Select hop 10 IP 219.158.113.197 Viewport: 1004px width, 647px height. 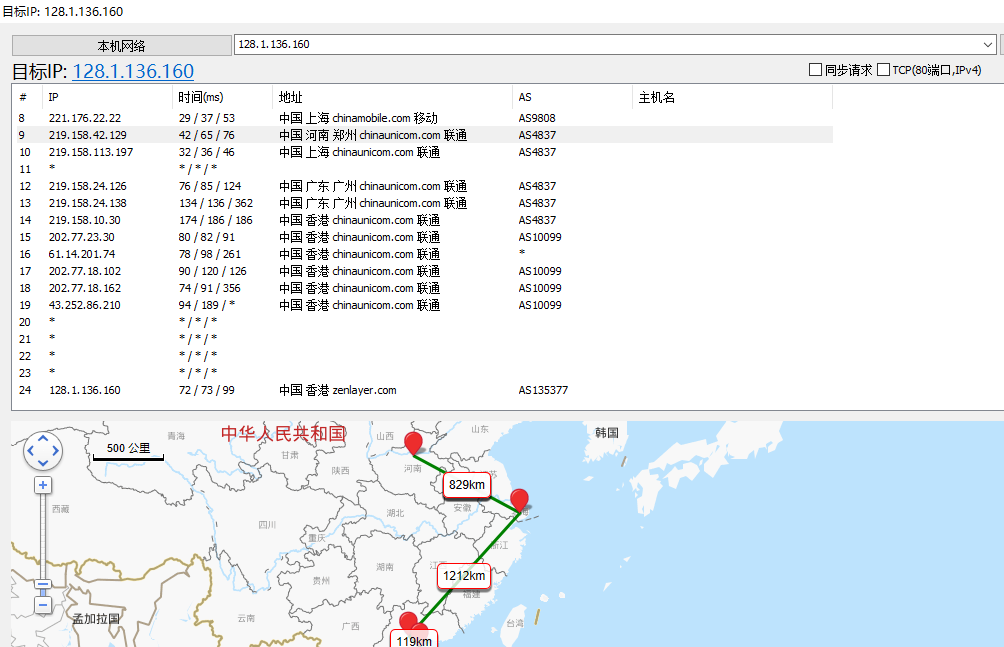91,152
